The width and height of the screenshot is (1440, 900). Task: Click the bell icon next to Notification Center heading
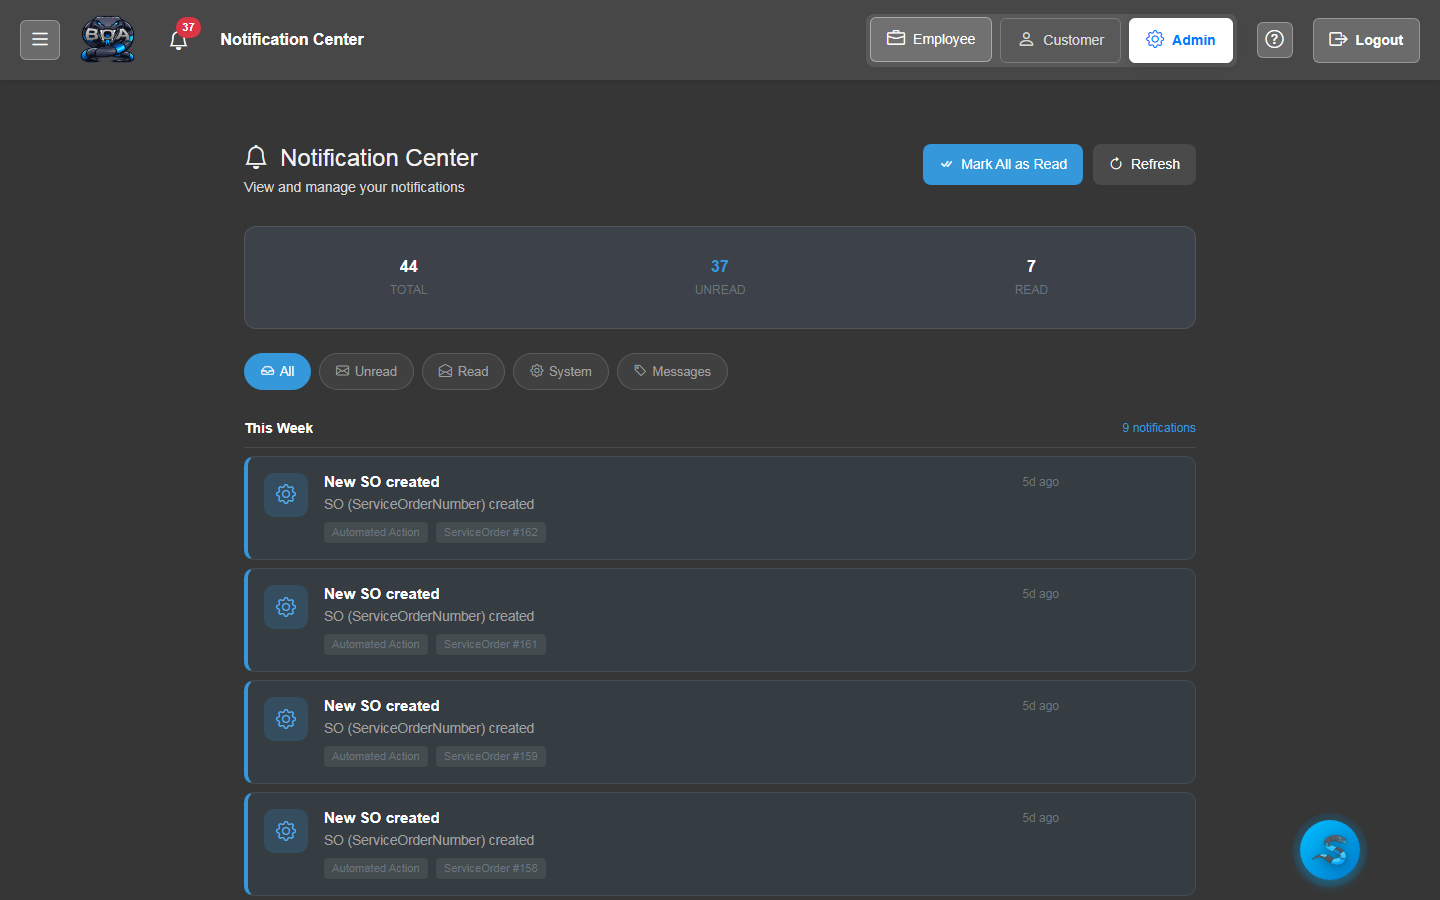coord(256,156)
